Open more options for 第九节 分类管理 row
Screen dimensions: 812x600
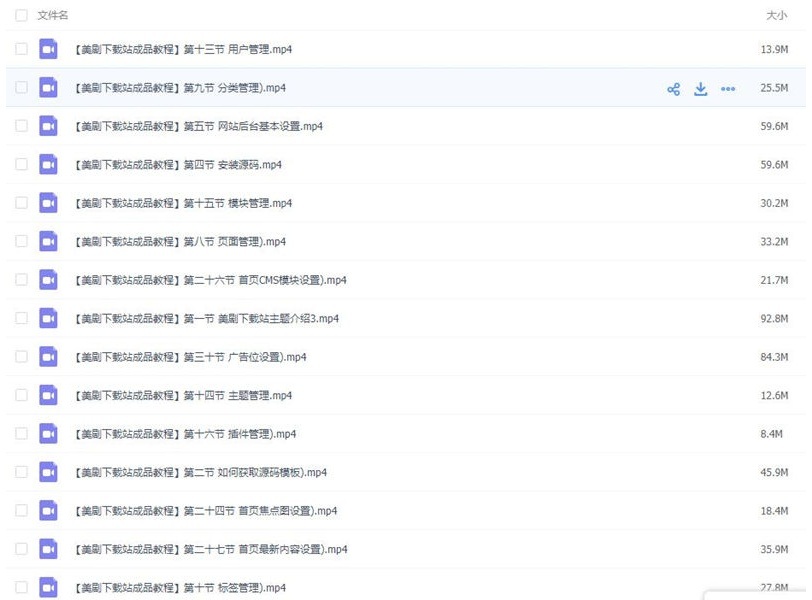pyautogui.click(x=728, y=89)
